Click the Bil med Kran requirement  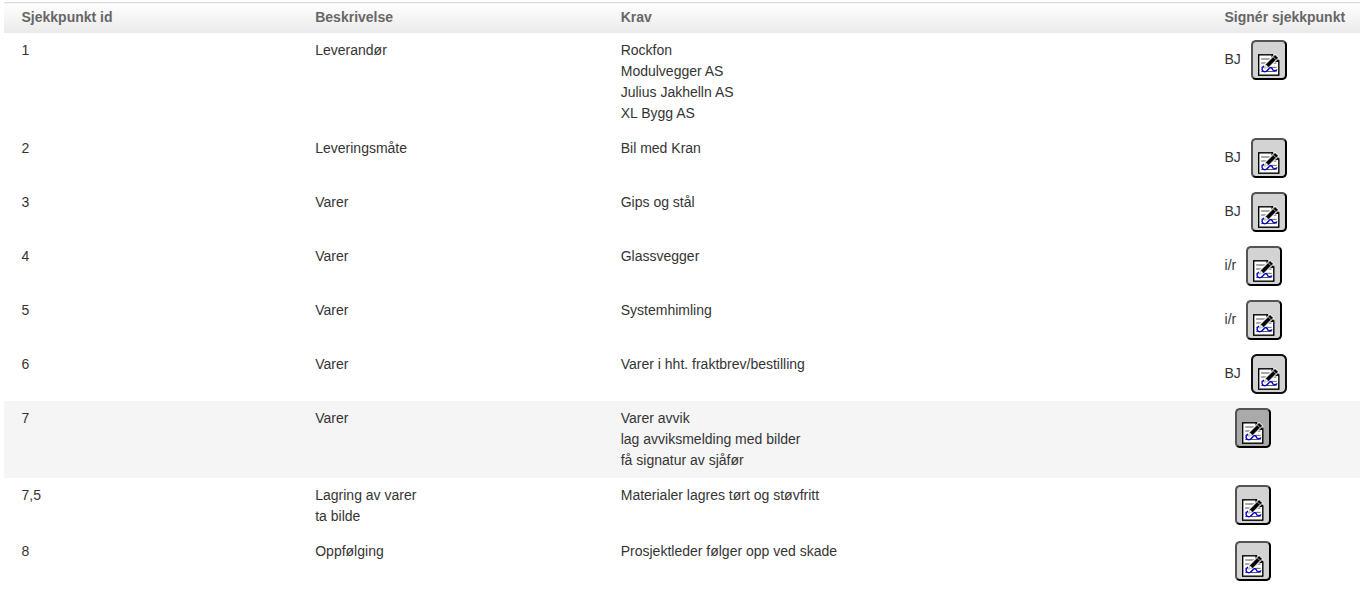(660, 148)
